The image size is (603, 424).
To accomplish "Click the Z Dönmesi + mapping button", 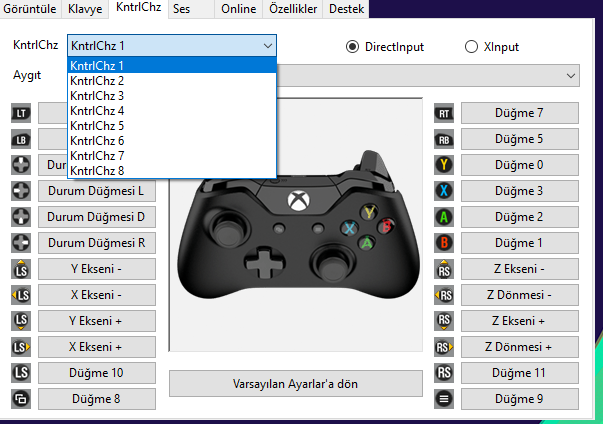I will coord(520,347).
